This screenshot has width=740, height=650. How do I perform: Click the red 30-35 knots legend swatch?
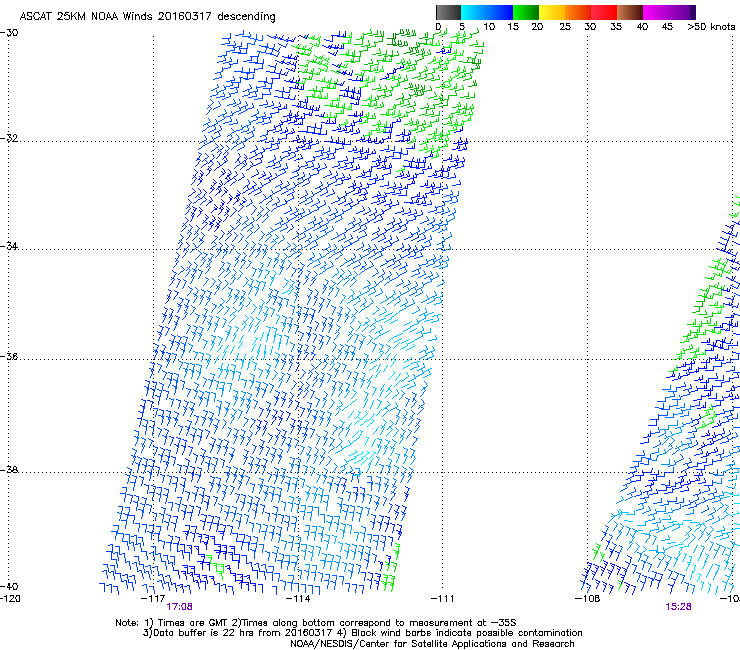coord(604,12)
